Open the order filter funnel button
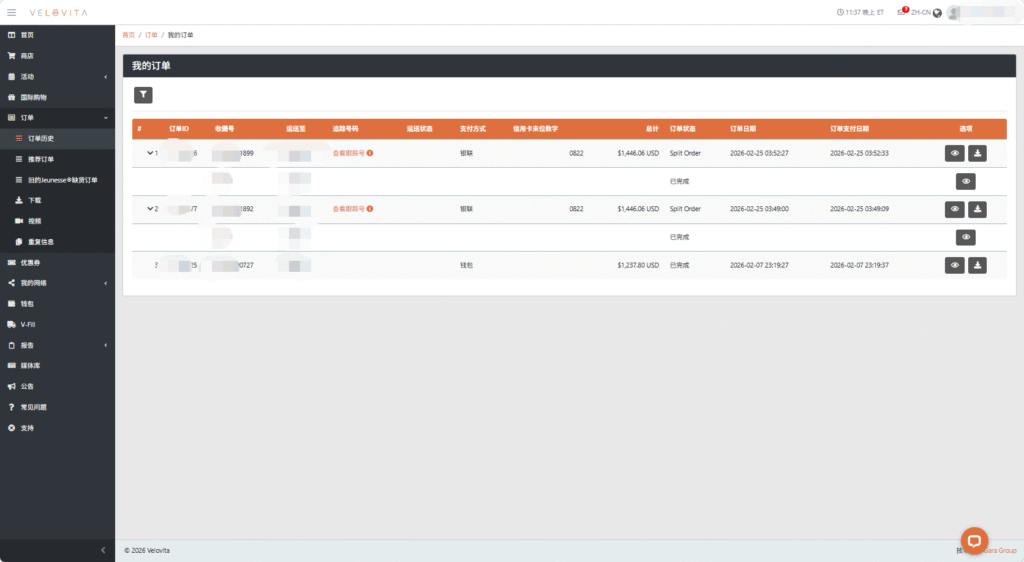Image resolution: width=1024 pixels, height=562 pixels. point(143,95)
